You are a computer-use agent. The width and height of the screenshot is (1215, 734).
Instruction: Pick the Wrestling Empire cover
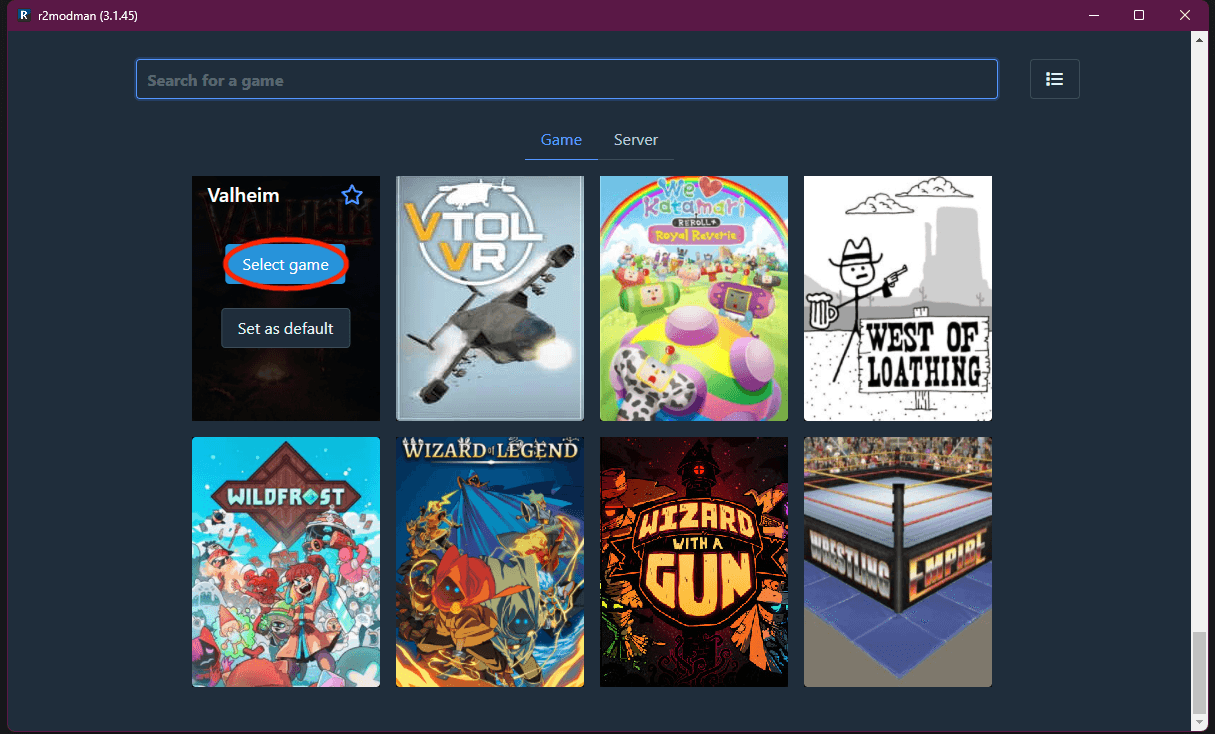(x=898, y=562)
